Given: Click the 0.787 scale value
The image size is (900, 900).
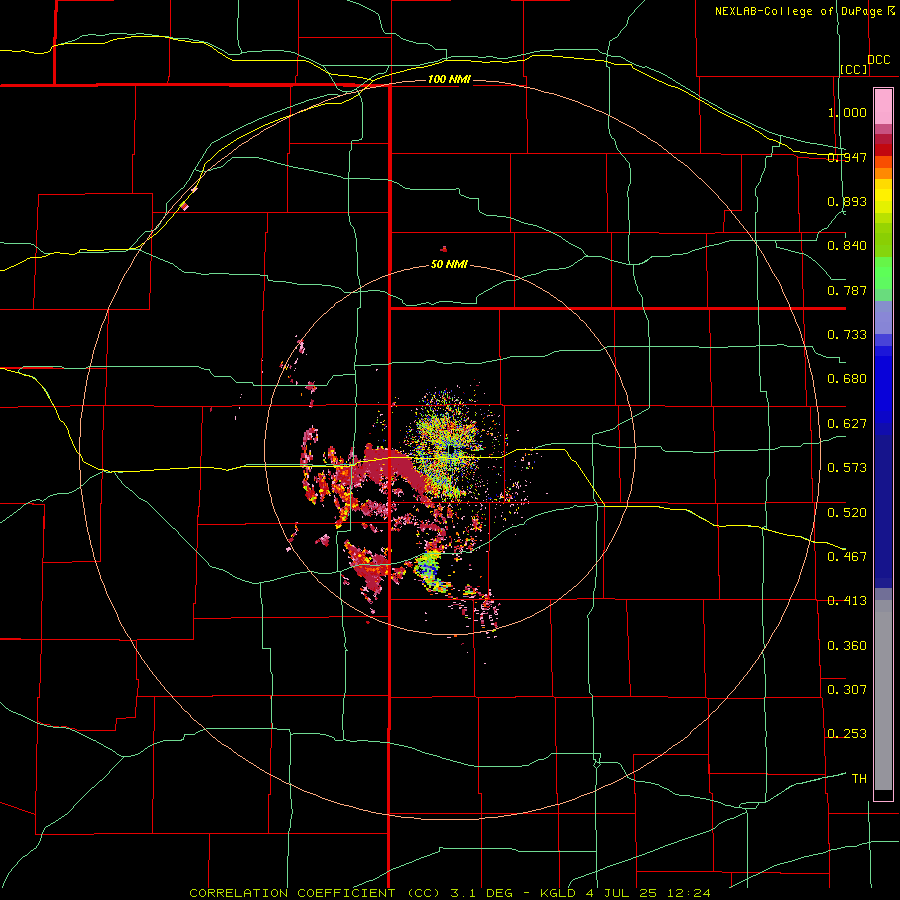Looking at the screenshot, I should [x=847, y=290].
